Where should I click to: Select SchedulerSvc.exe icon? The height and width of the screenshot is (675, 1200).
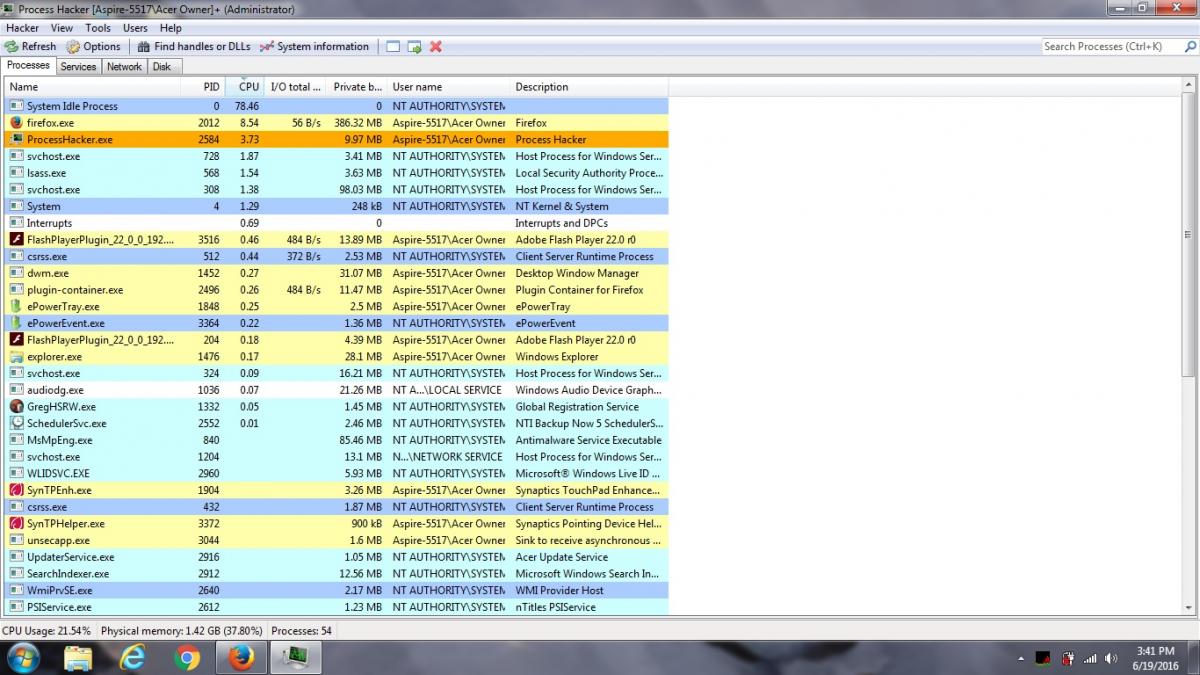pyautogui.click(x=16, y=423)
